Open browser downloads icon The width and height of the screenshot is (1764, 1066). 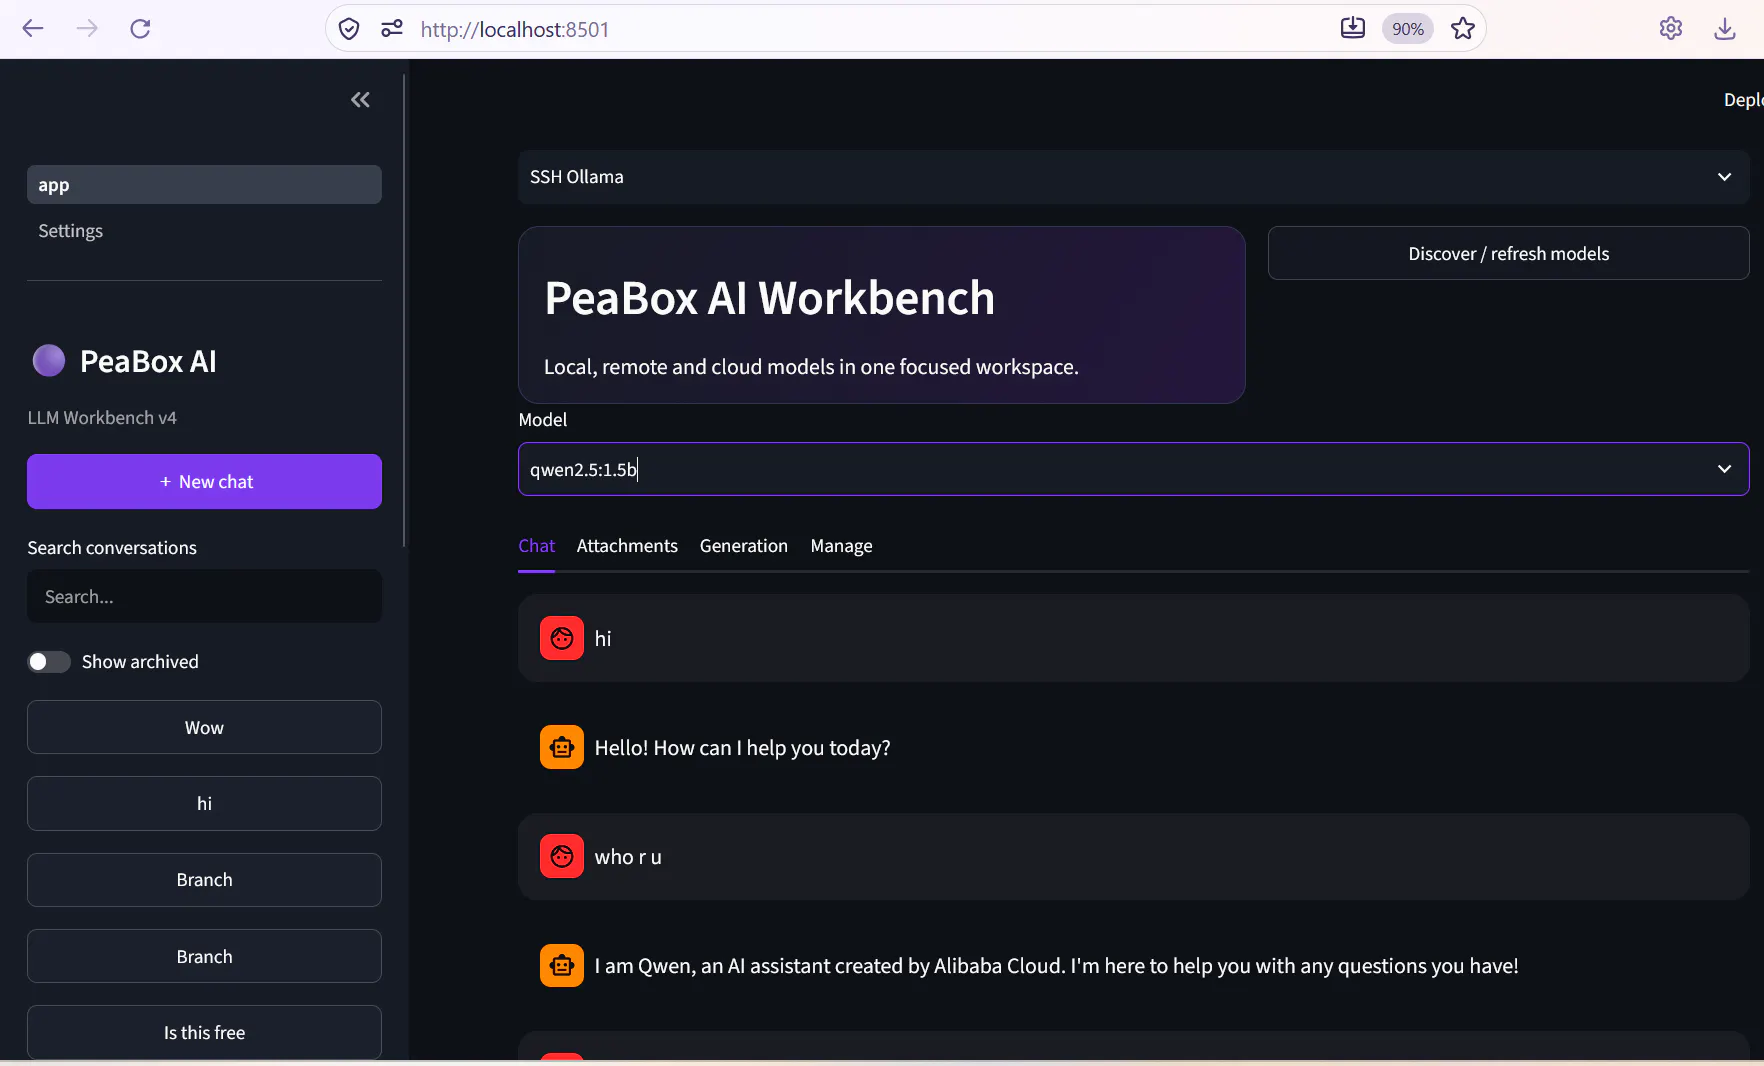tap(1725, 29)
